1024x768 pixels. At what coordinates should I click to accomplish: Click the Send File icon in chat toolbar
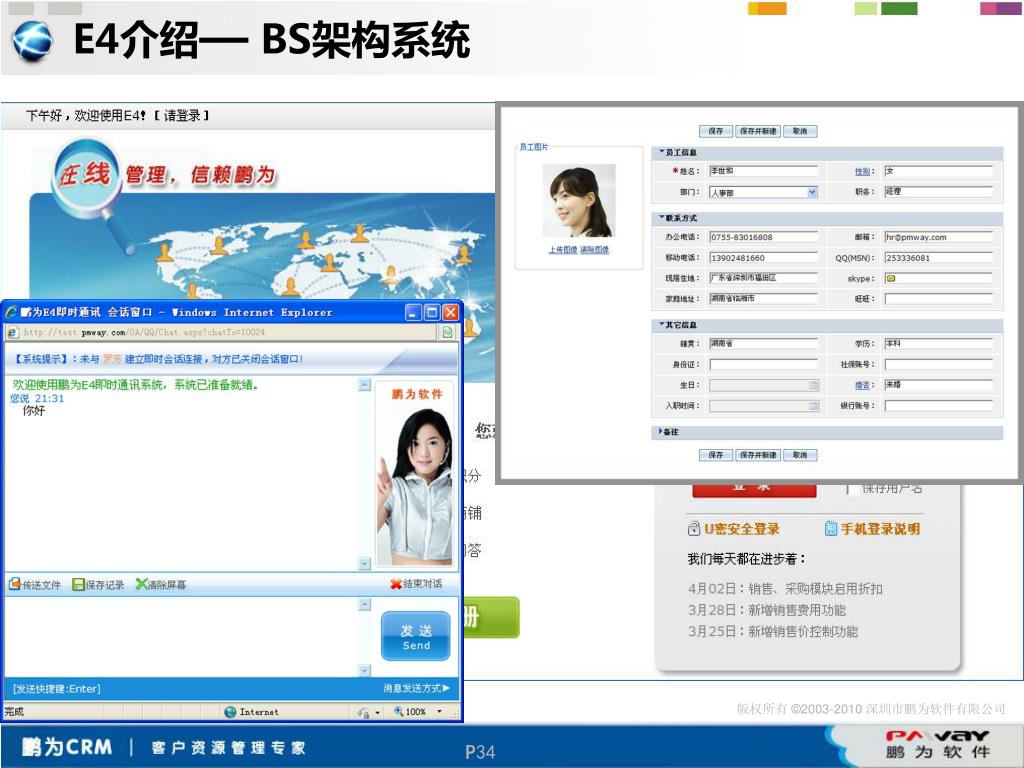[x=14, y=584]
